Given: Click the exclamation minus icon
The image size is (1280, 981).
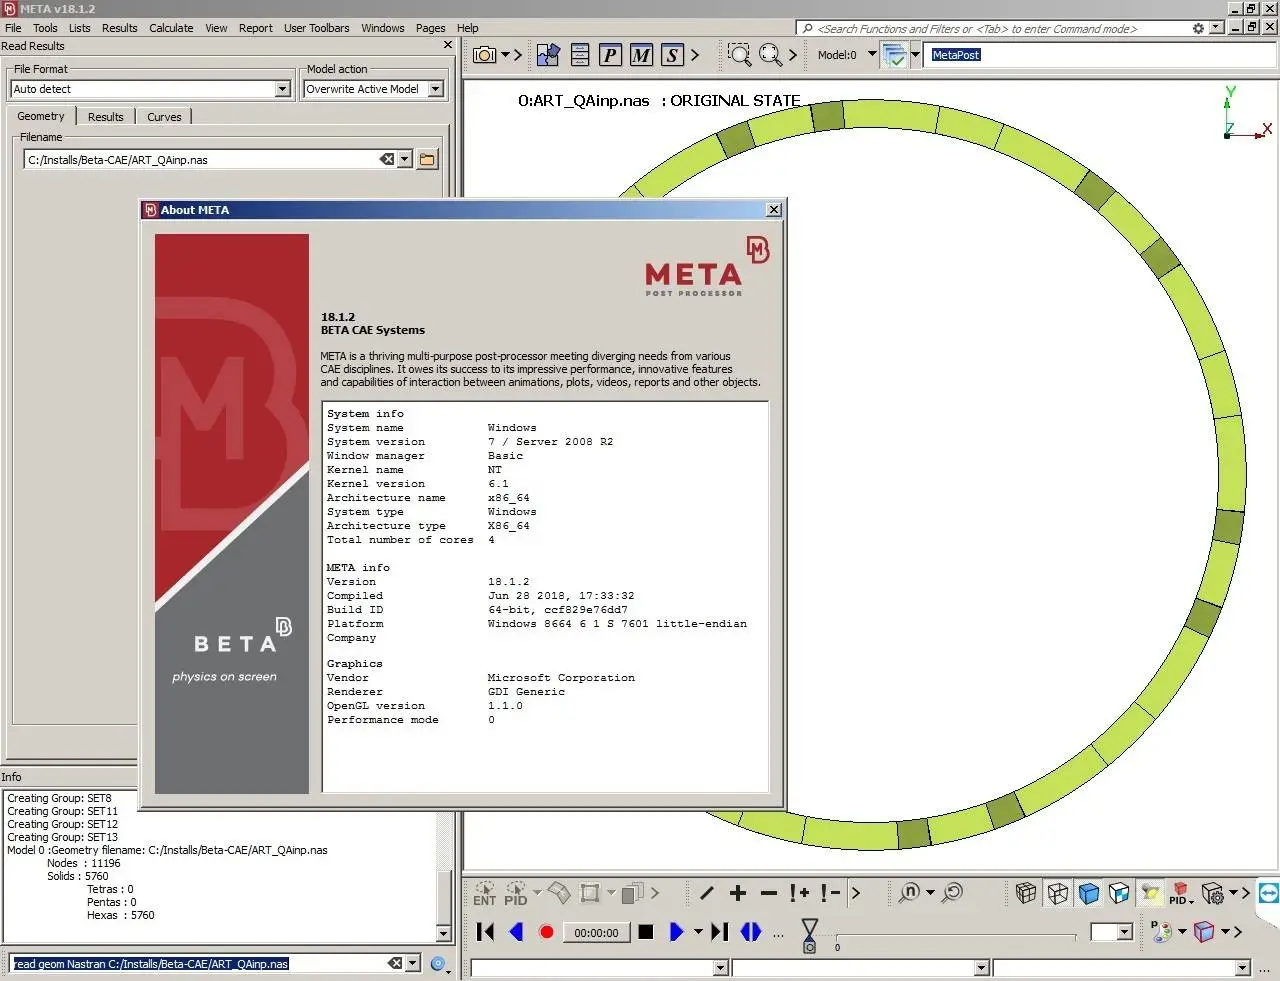Looking at the screenshot, I should click(x=830, y=893).
